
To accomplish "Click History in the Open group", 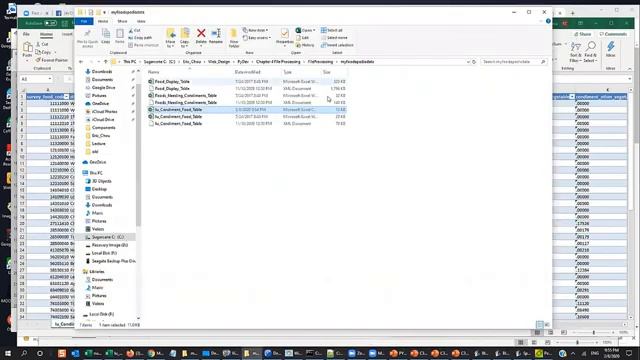I will click(305, 45).
